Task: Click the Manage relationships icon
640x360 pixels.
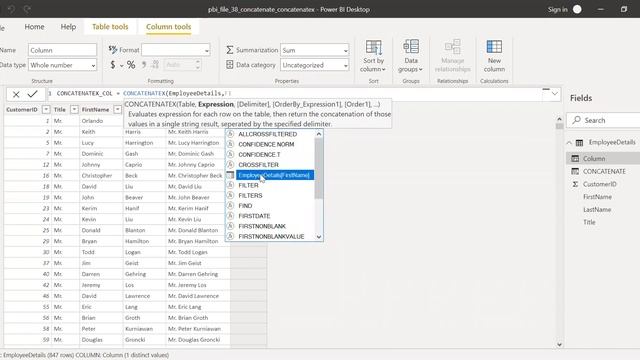Action: 453,47
